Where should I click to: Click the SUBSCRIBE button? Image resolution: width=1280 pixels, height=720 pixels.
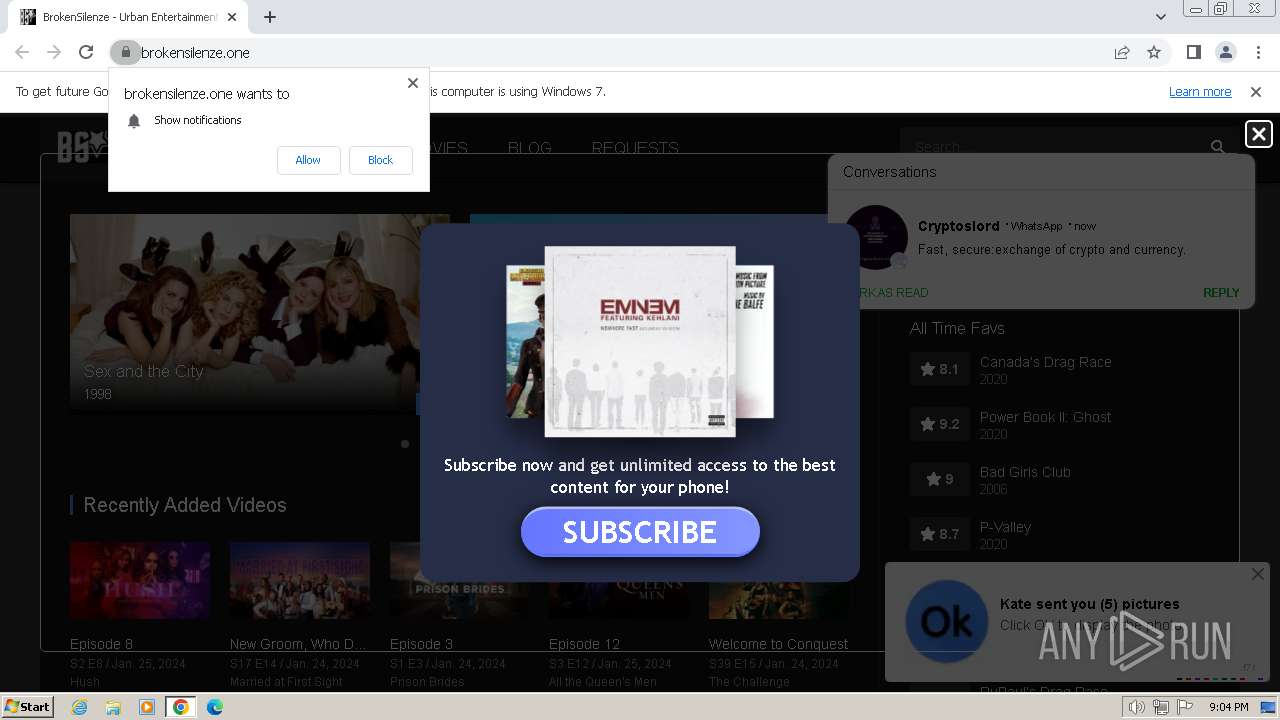[x=640, y=532]
